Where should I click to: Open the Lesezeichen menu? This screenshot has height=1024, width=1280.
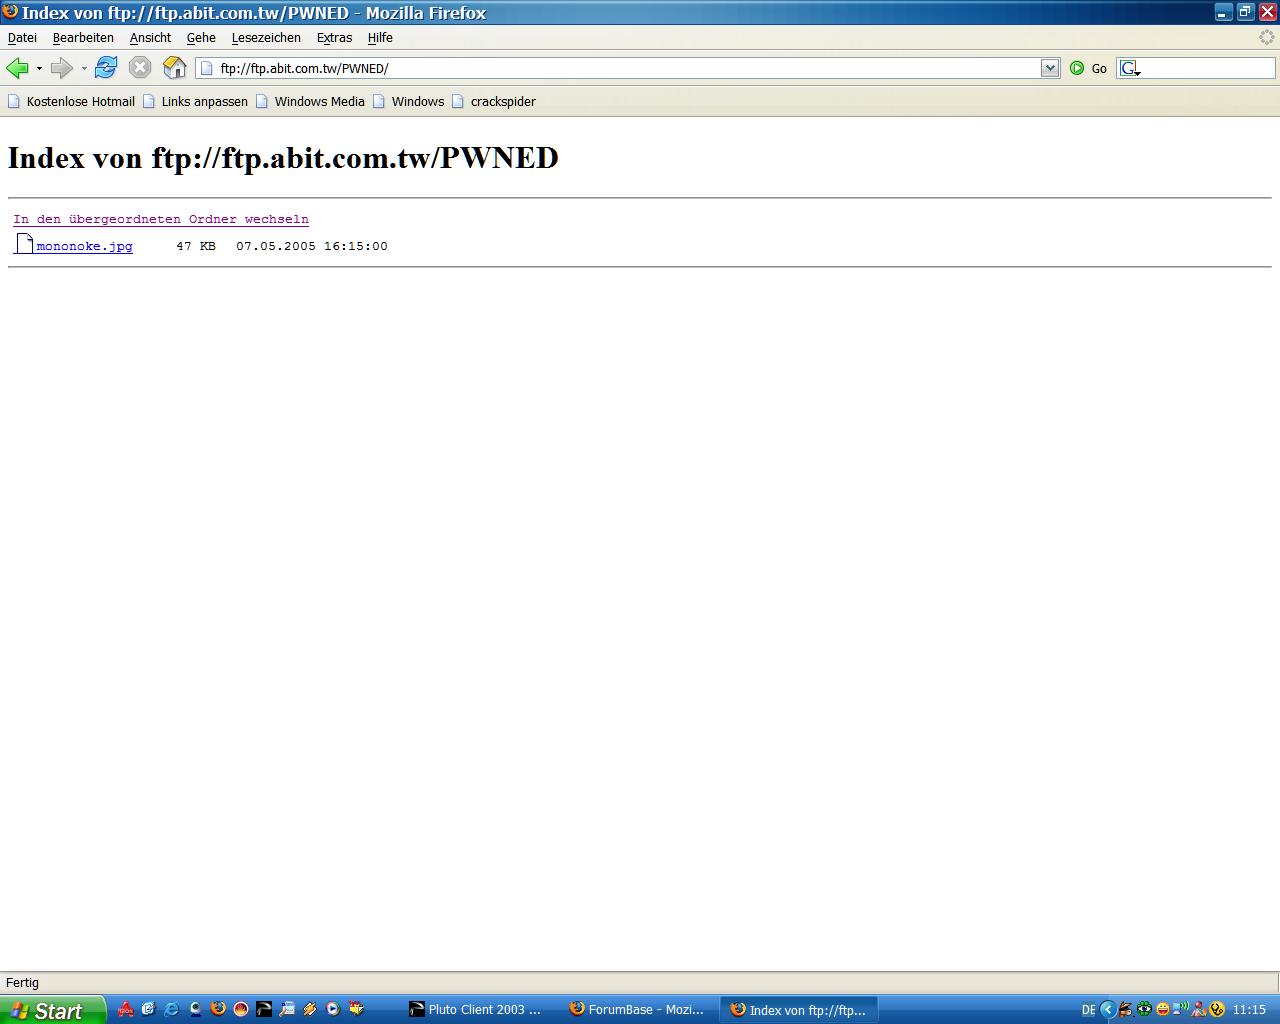(266, 38)
